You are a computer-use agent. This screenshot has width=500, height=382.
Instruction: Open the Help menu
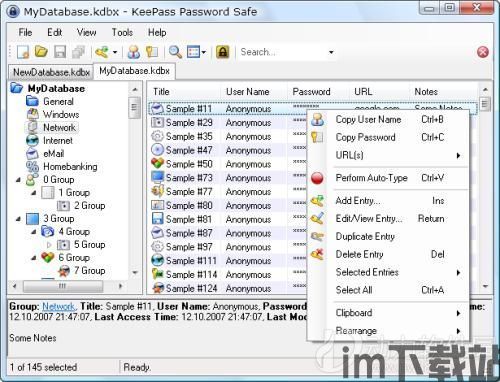pyautogui.click(x=157, y=32)
